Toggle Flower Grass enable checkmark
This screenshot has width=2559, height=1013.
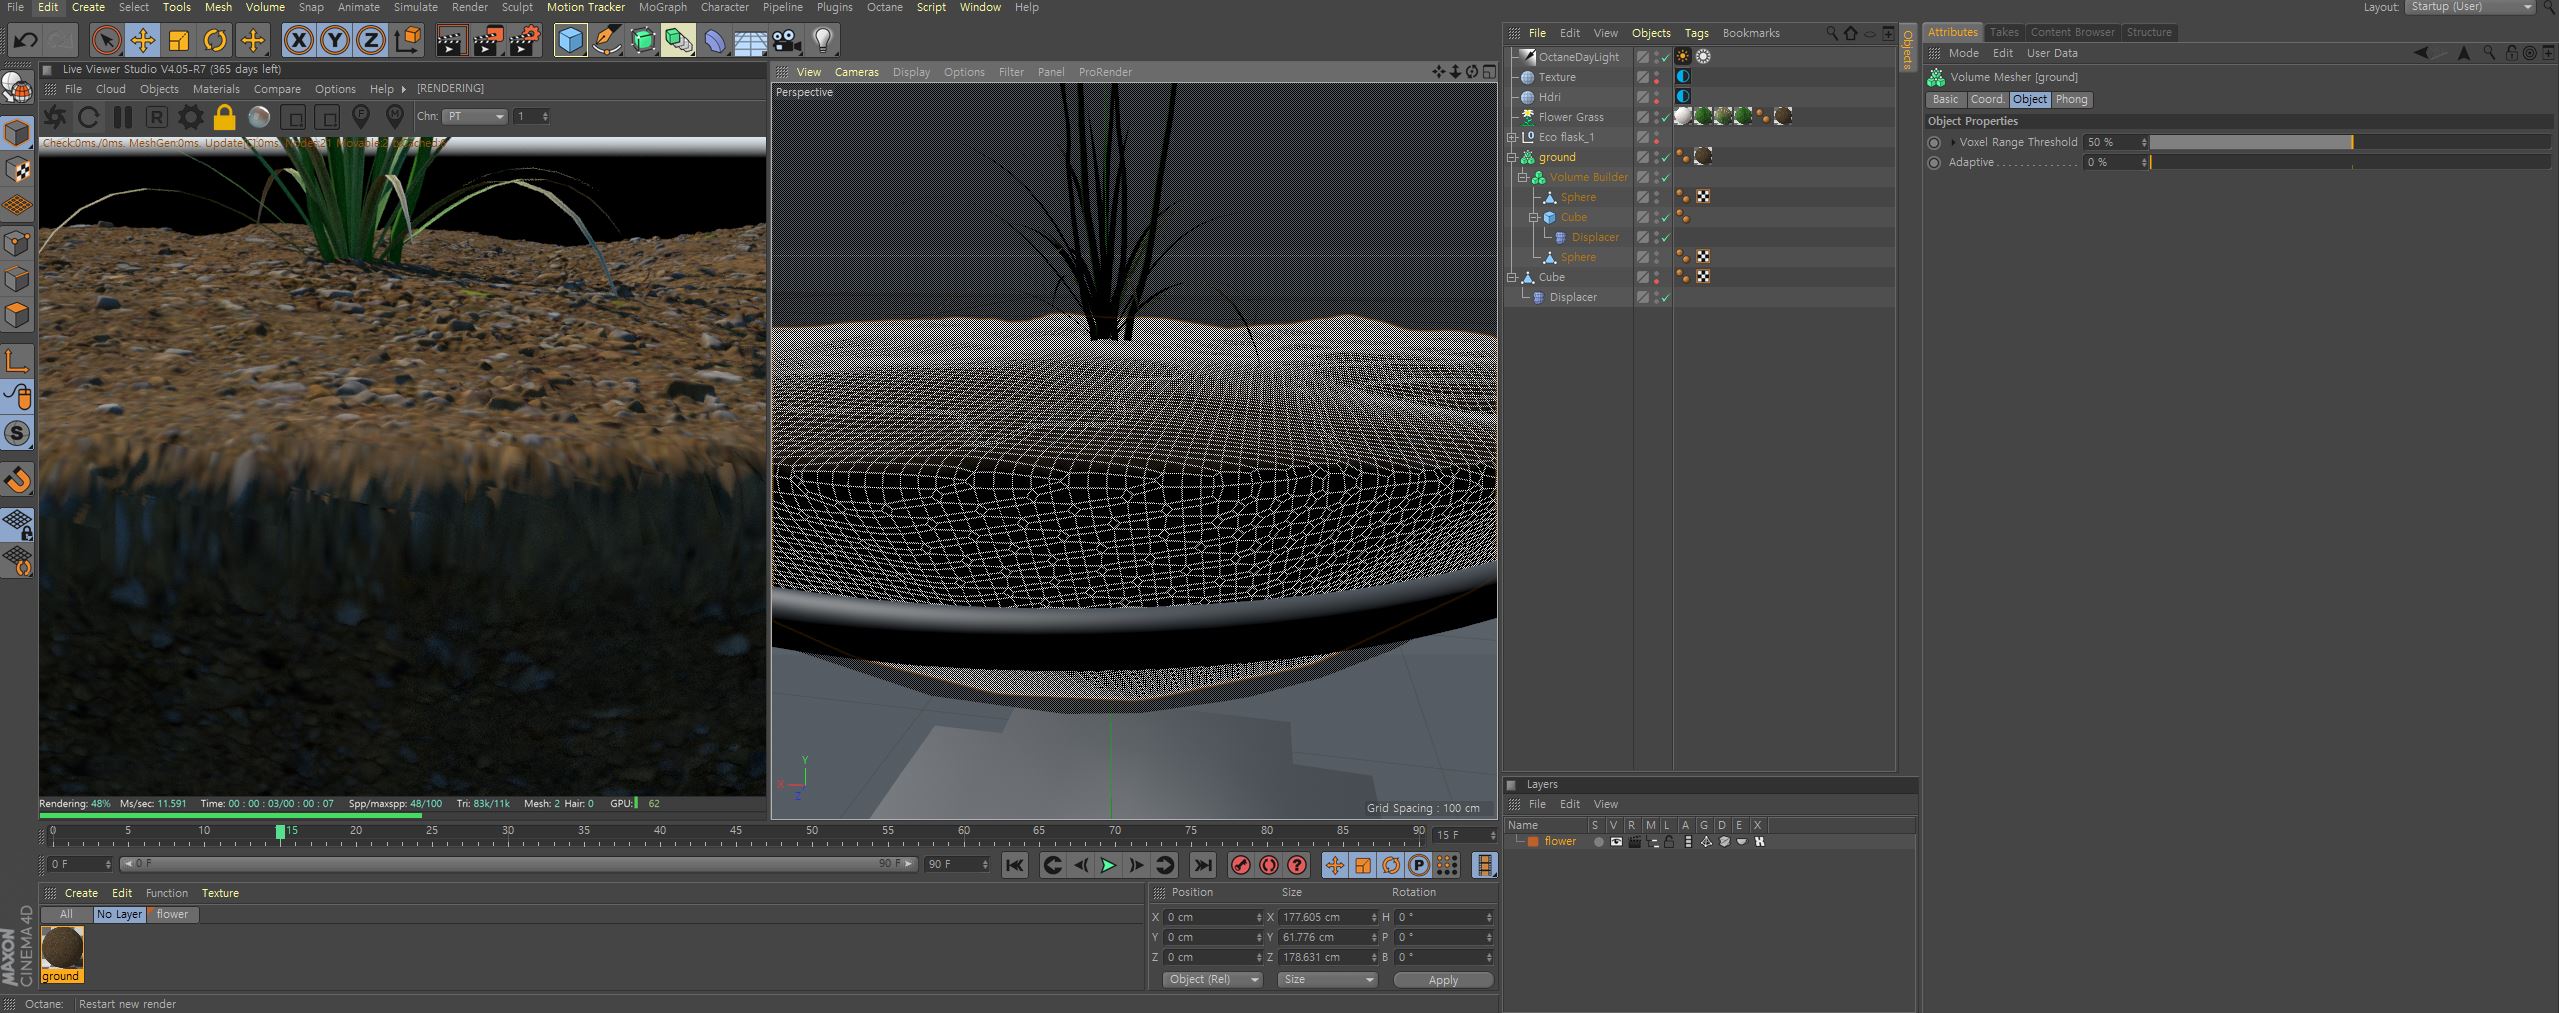1665,118
